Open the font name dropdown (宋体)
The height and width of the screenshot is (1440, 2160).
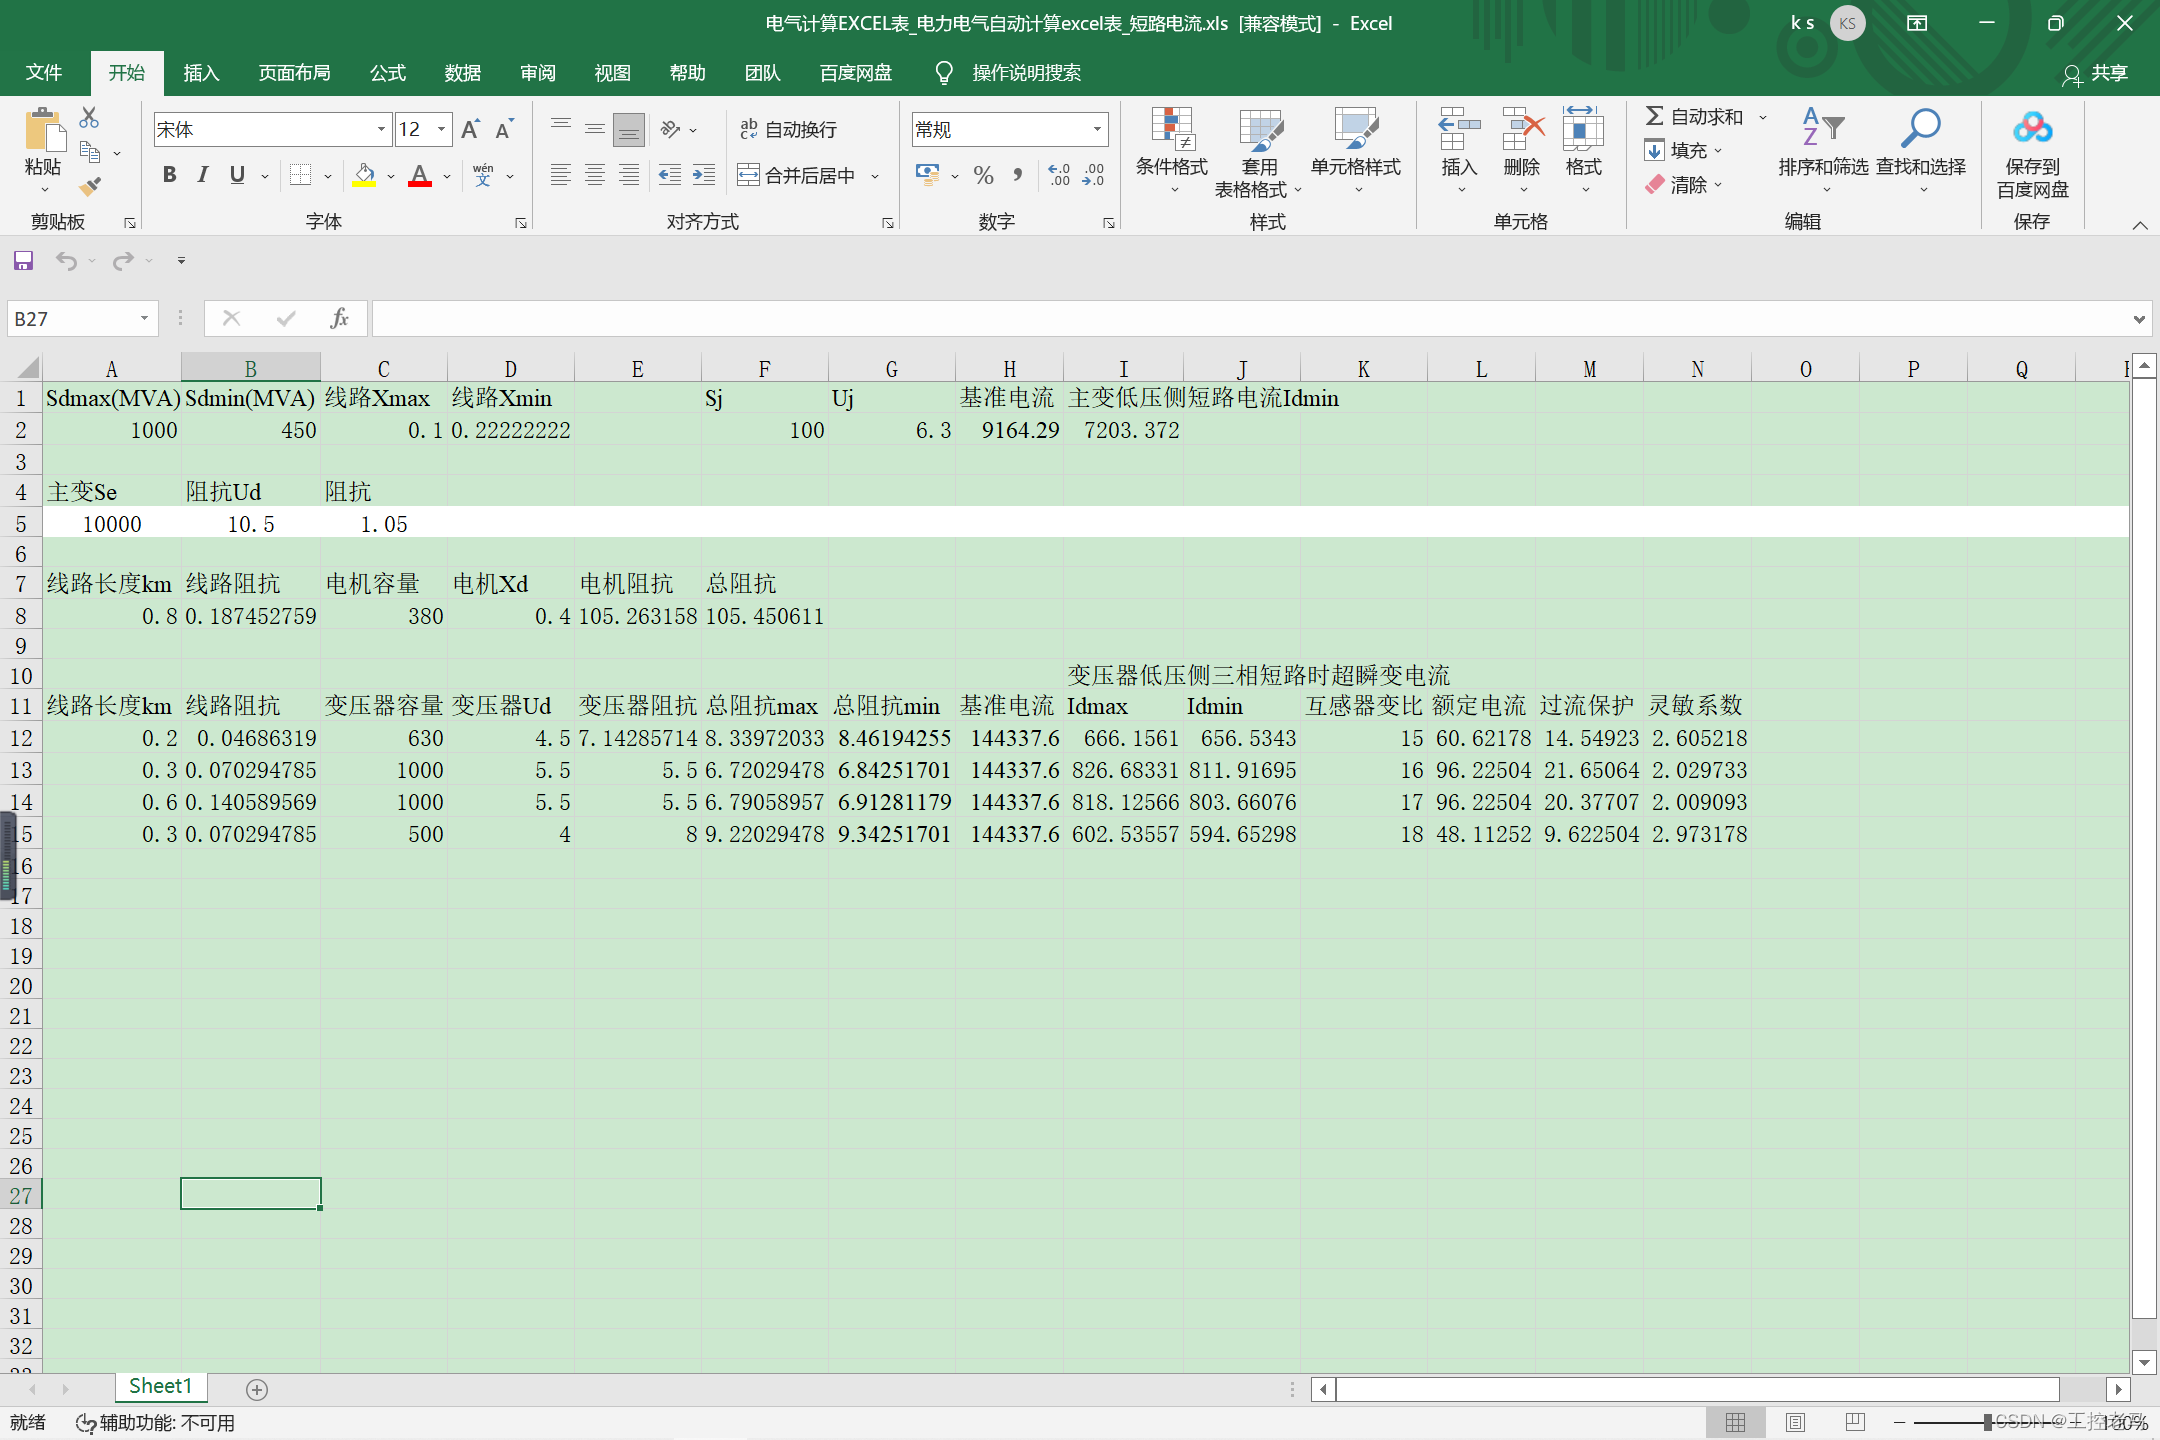(x=381, y=129)
